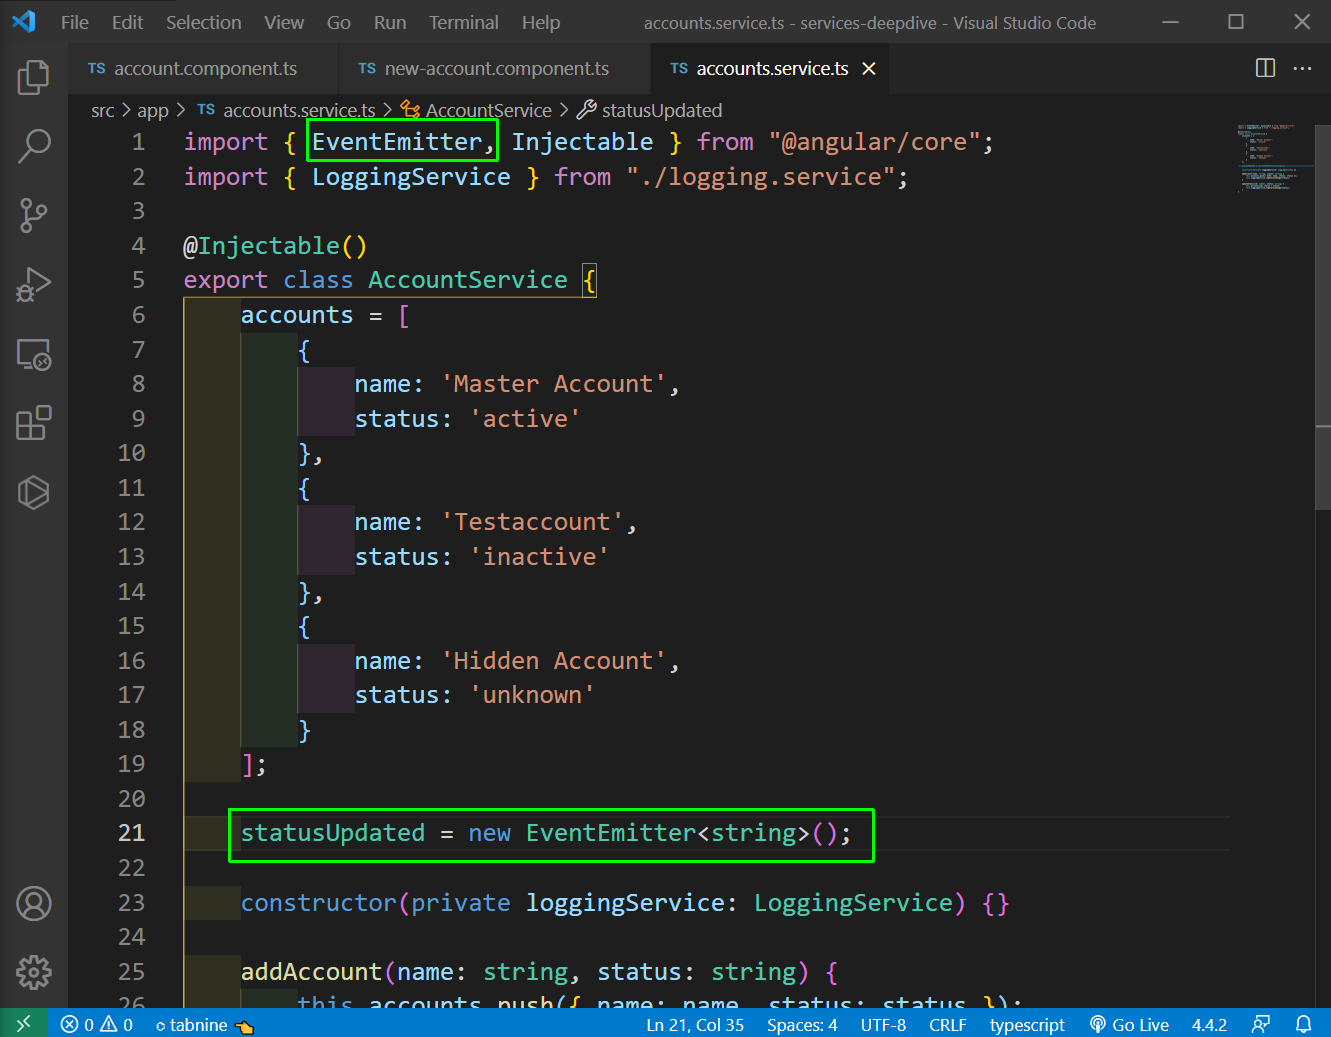Split the editor to the right

[x=1265, y=68]
